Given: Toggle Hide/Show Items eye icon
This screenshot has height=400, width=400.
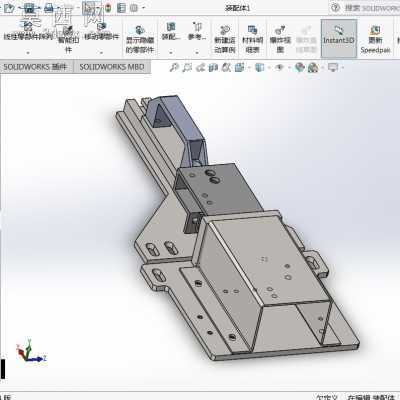Looking at the screenshot, I should pos(279,68).
